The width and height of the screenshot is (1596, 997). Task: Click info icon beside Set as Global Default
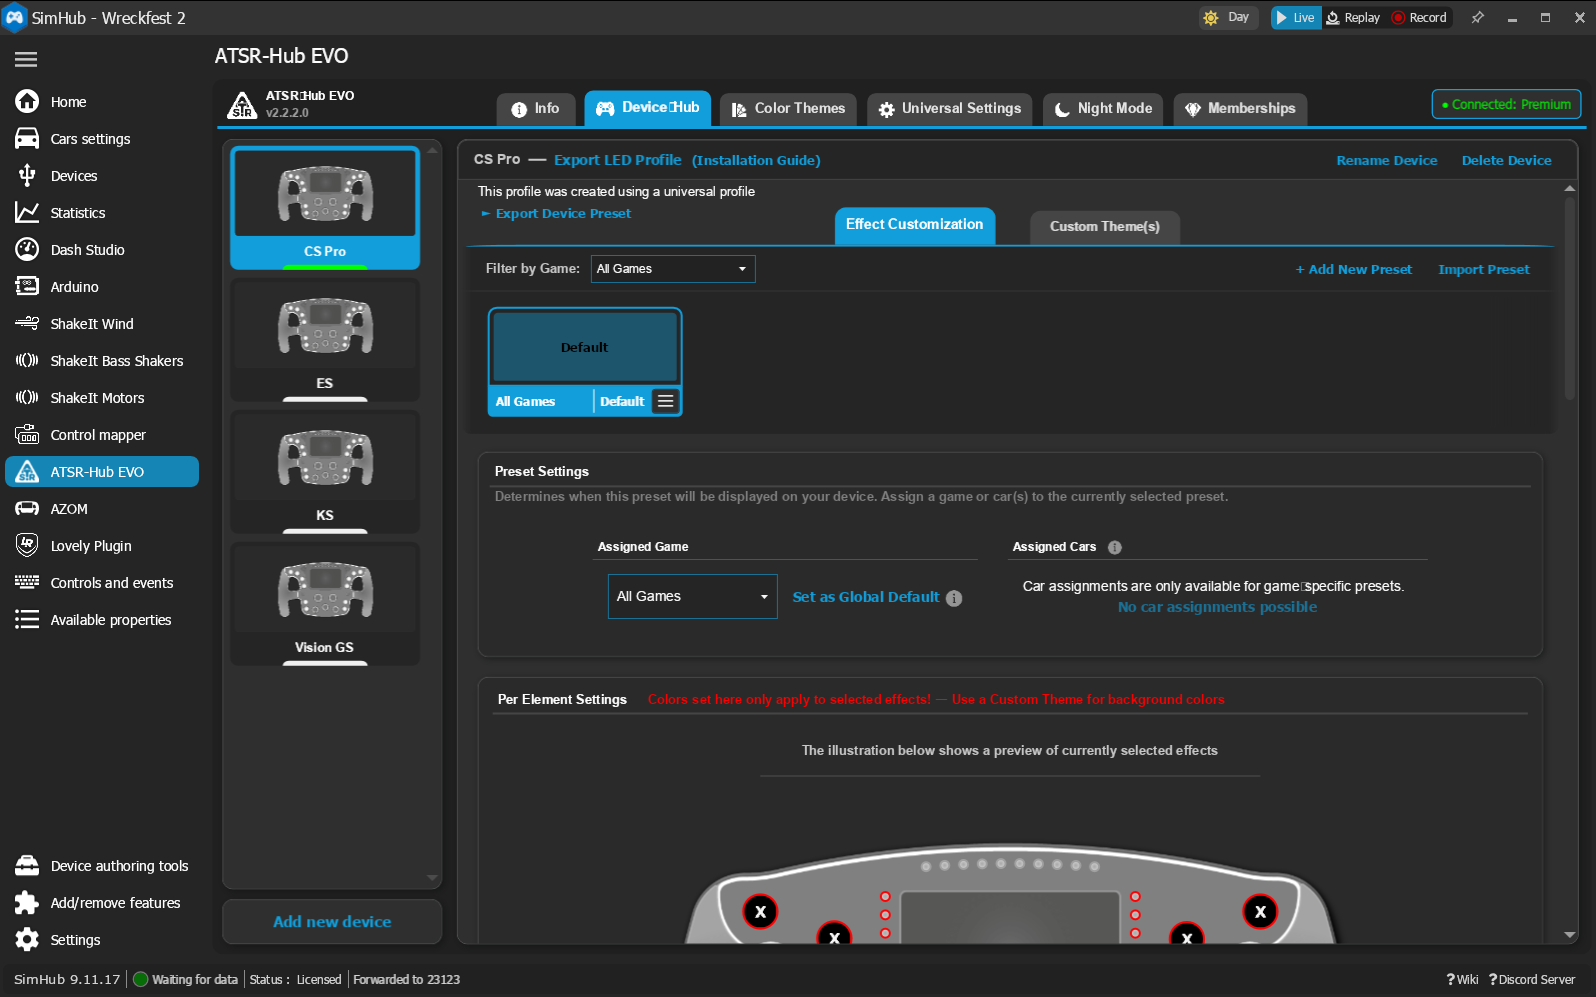pos(954,598)
